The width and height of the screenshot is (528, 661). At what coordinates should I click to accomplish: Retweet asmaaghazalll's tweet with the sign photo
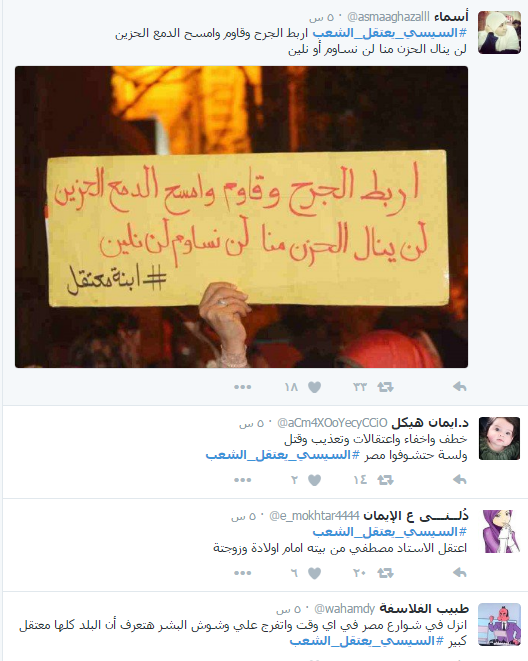coord(385,387)
